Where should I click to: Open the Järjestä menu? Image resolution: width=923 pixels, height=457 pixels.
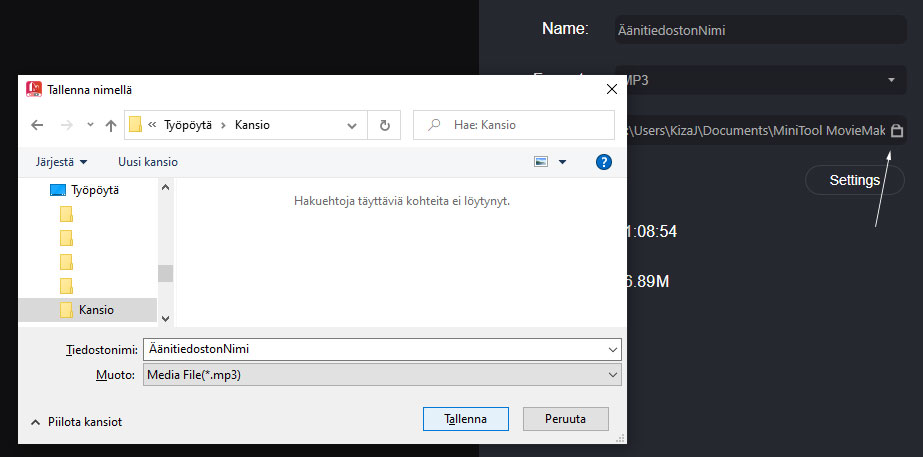click(62, 161)
